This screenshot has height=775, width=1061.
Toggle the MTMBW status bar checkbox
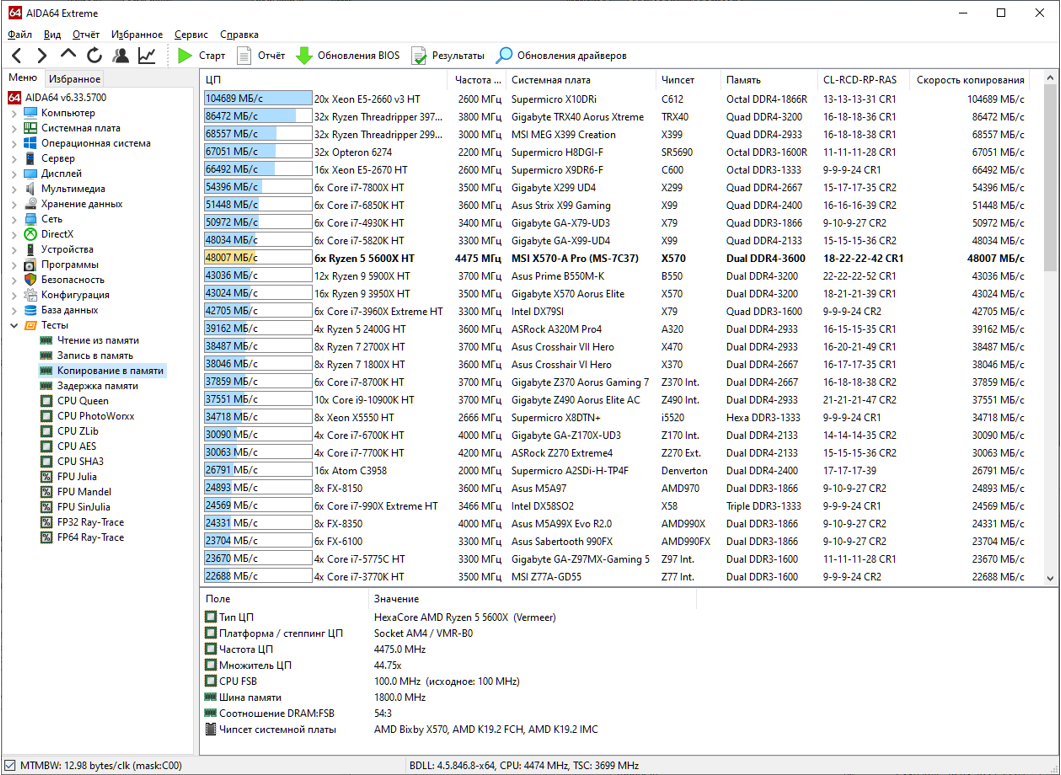click(x=10, y=766)
